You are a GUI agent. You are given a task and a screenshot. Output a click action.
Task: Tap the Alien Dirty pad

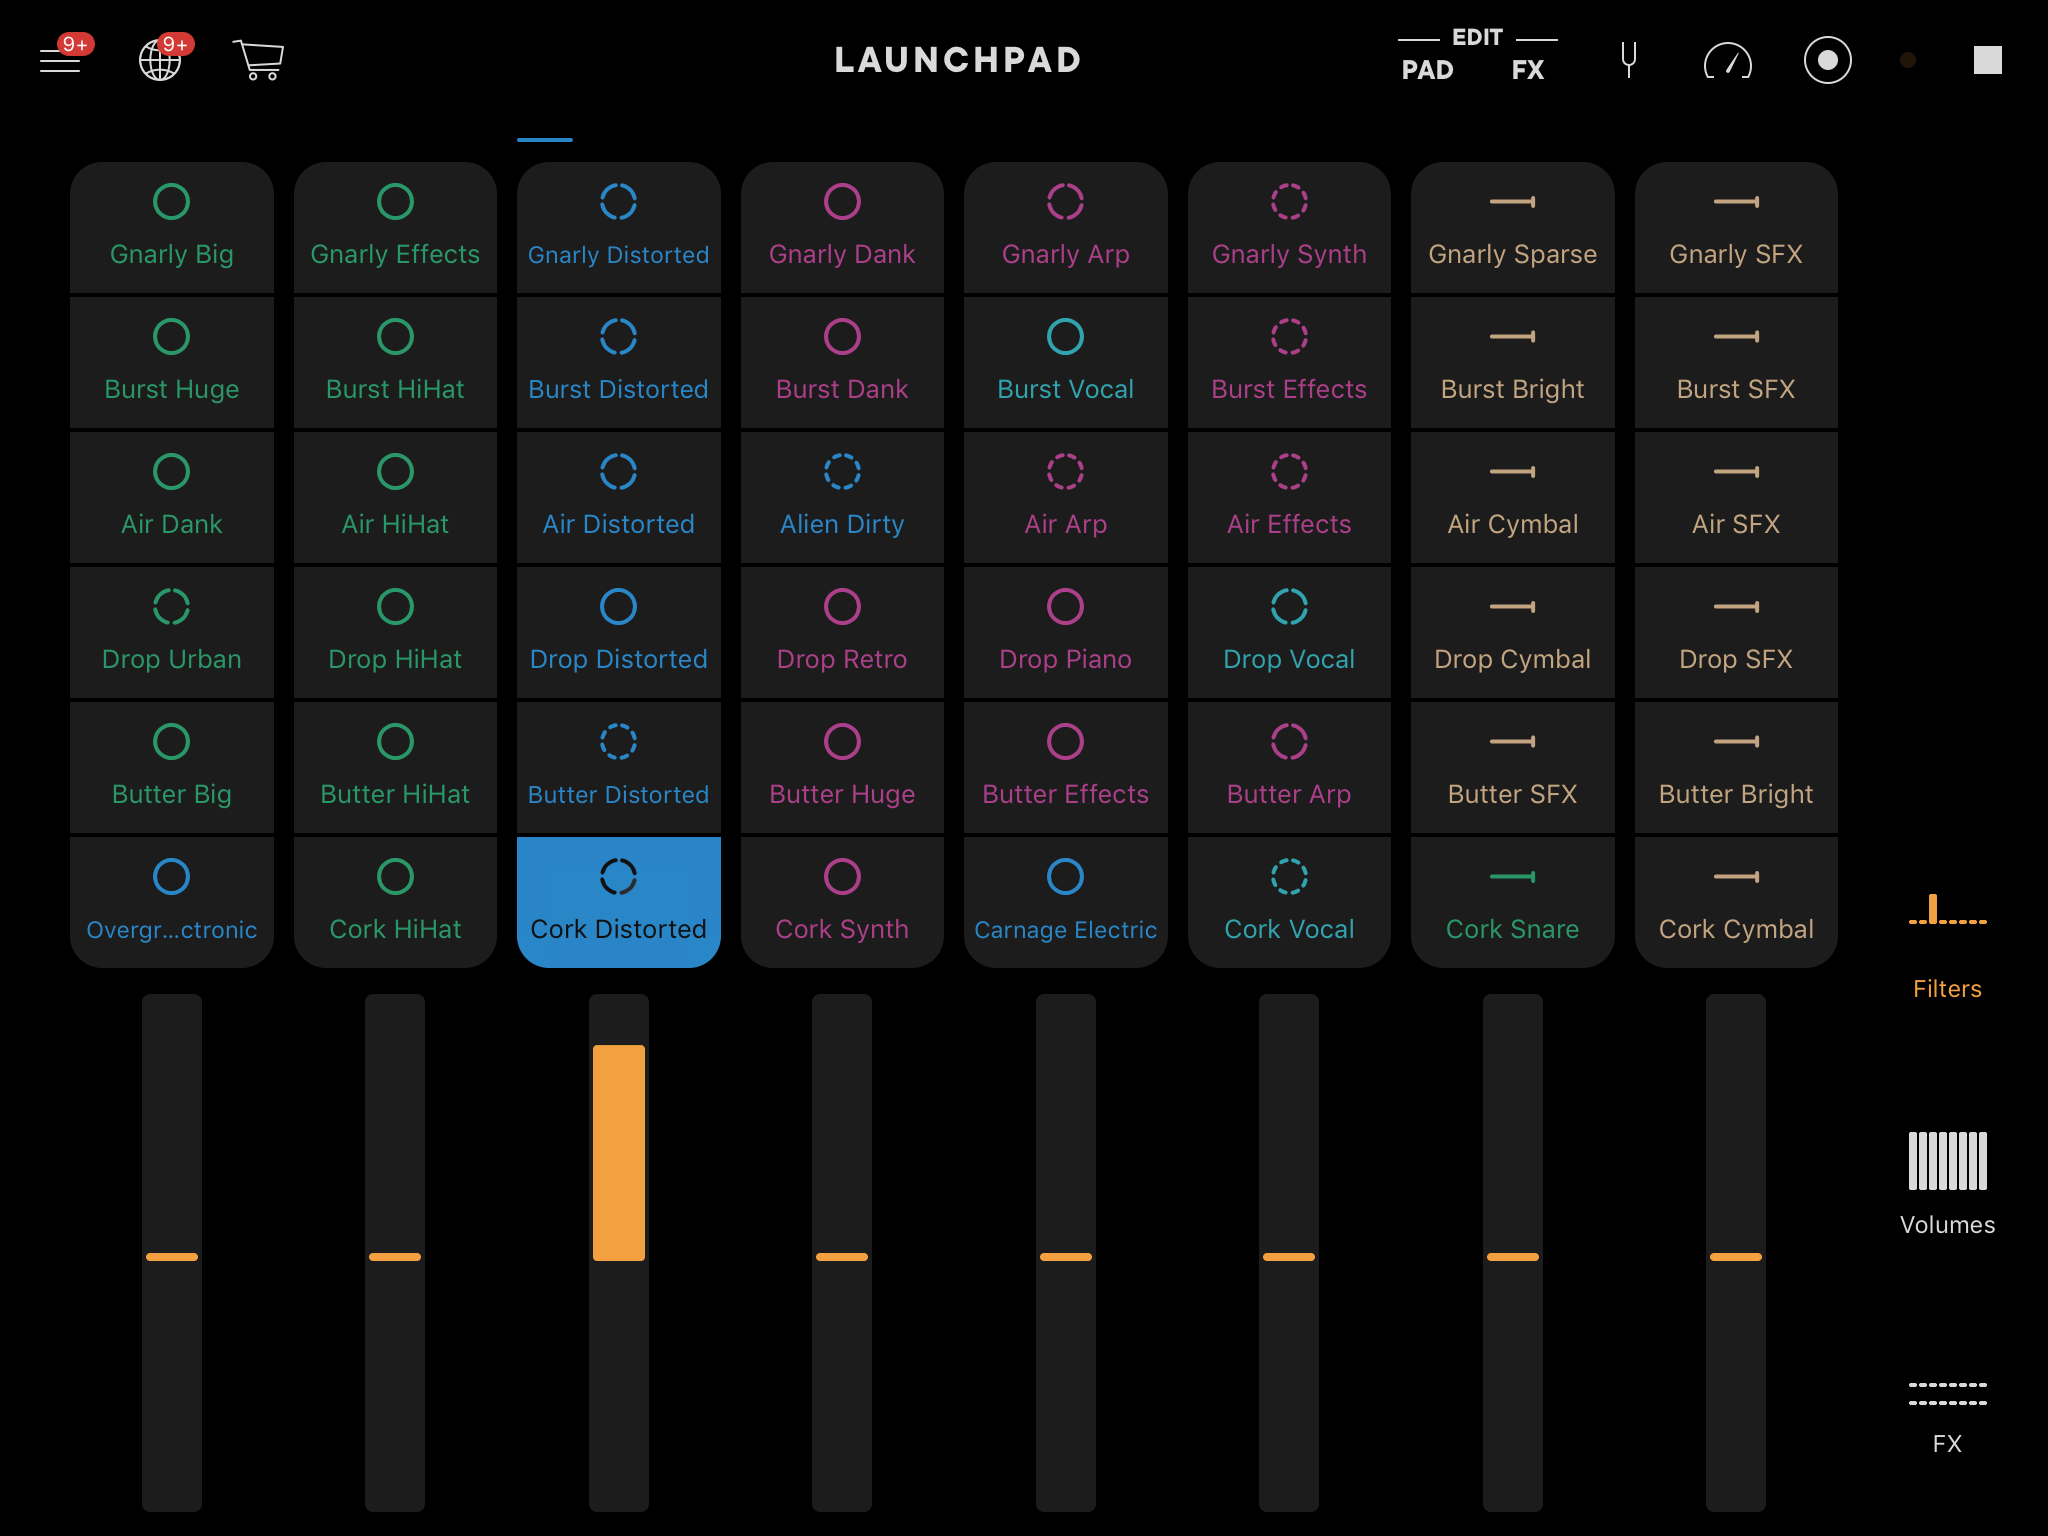click(842, 497)
